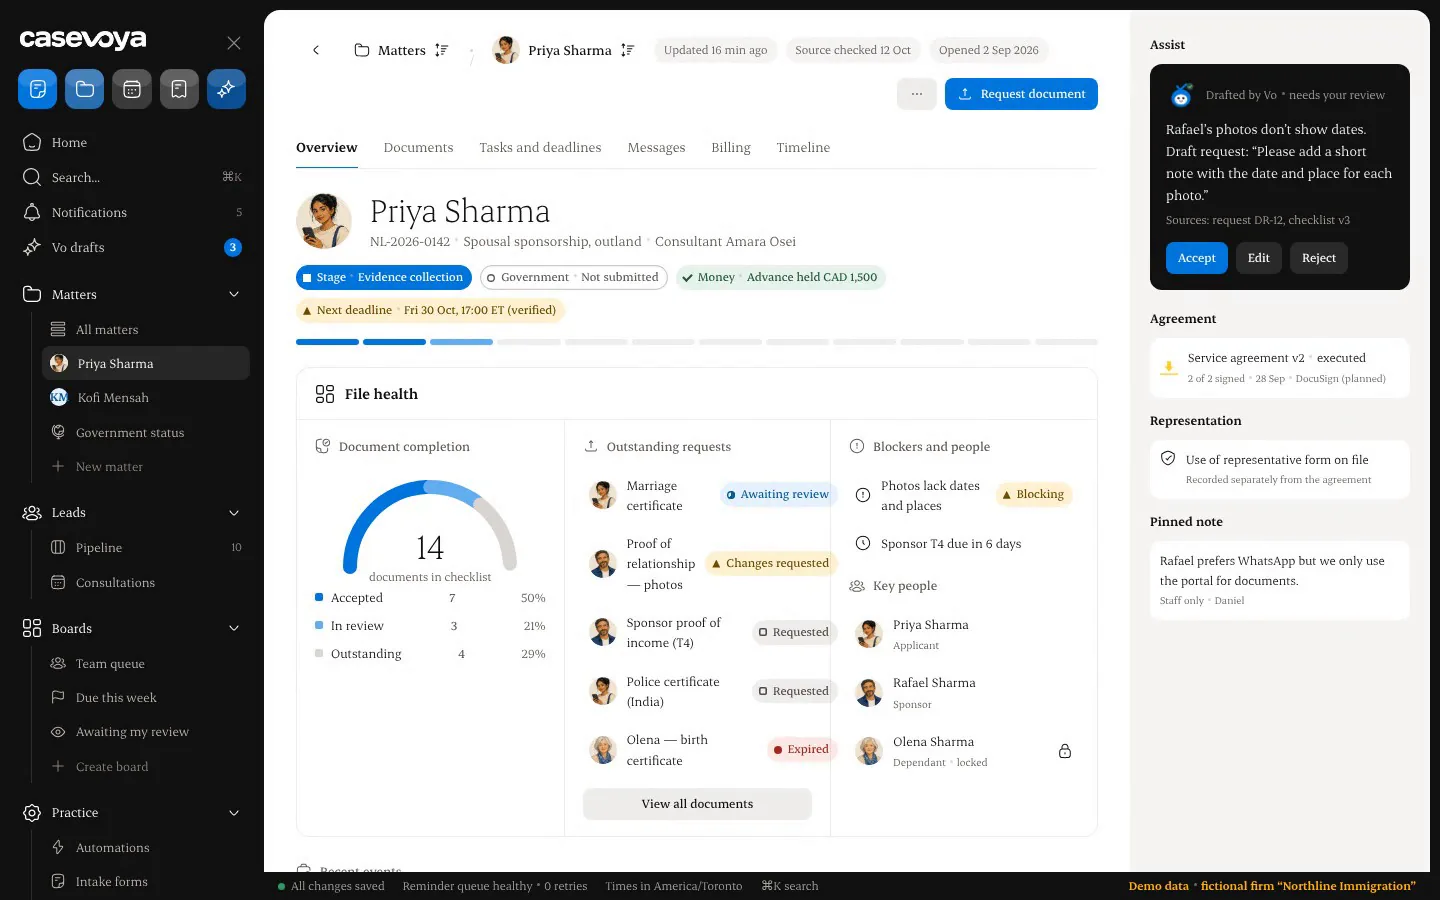Click the Government Not submitted chip
Image resolution: width=1440 pixels, height=900 pixels.
574,278
